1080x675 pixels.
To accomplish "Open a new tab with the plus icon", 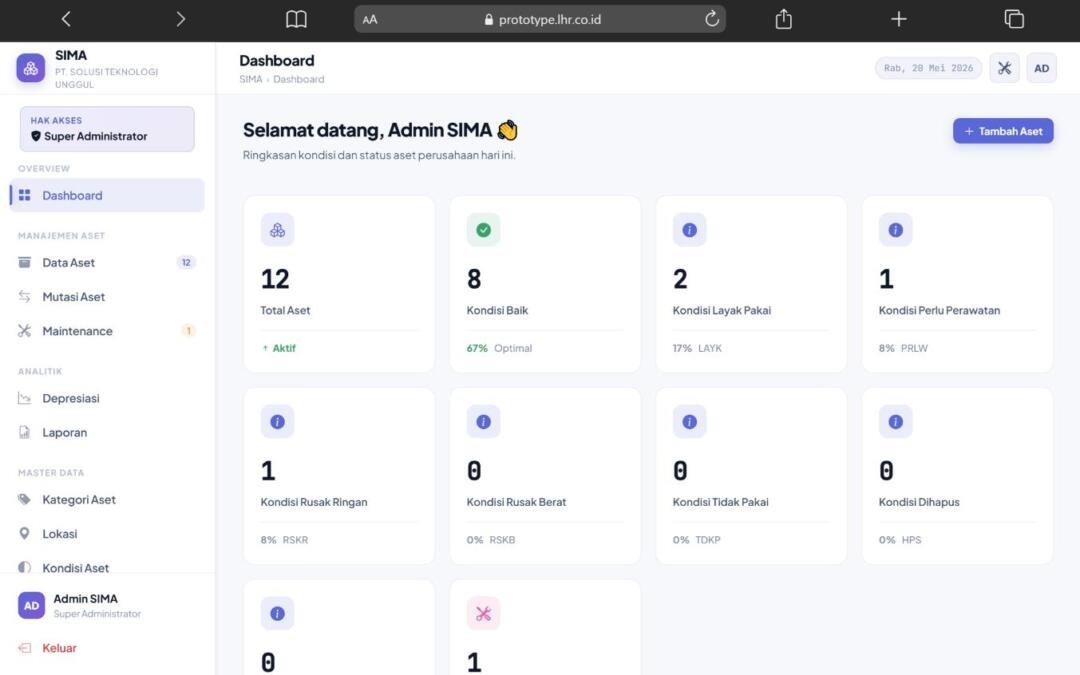I will (898, 19).
